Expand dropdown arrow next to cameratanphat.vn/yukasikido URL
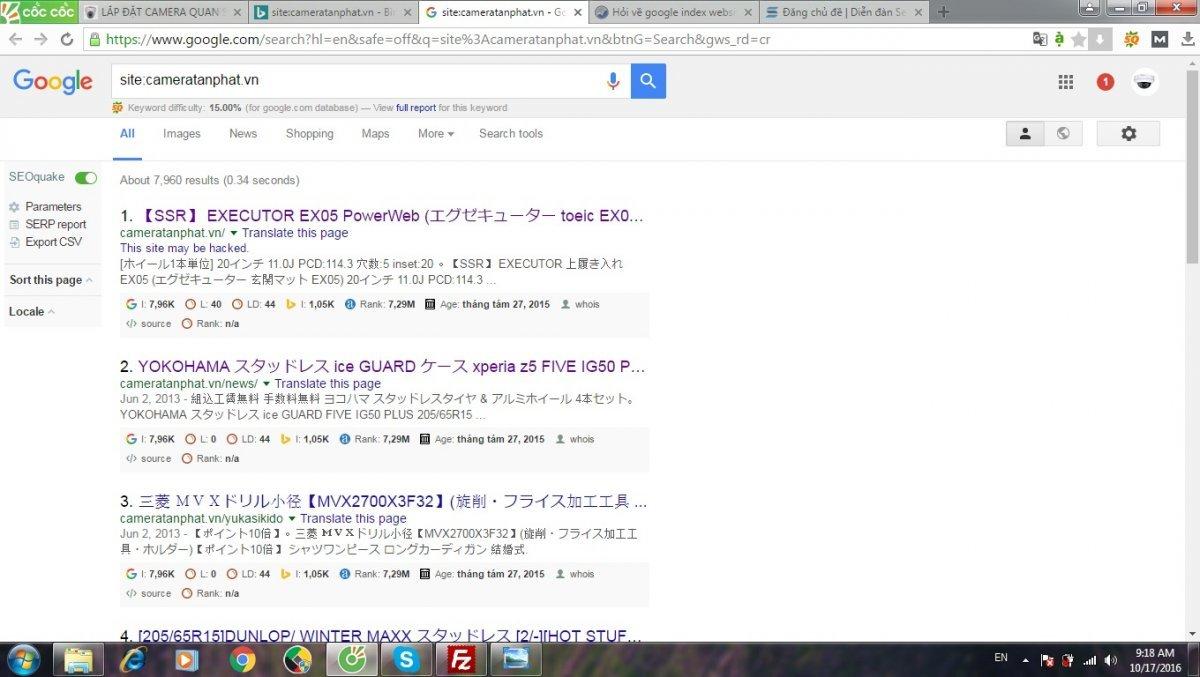The image size is (1200, 677). coord(292,519)
